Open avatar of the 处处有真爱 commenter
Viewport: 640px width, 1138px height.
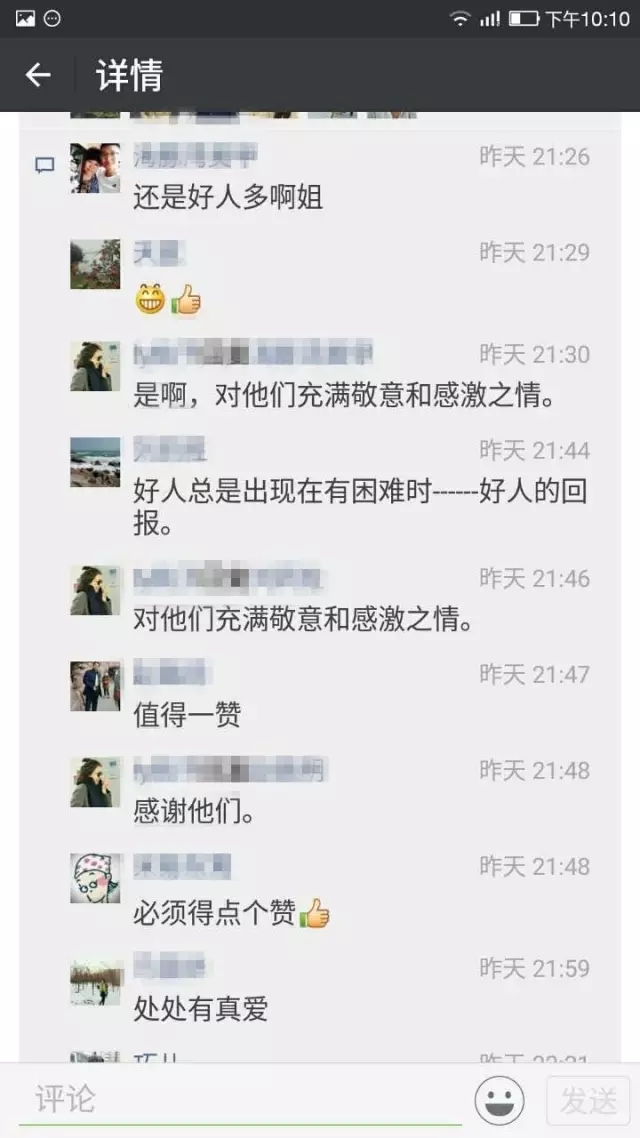pyautogui.click(x=95, y=983)
